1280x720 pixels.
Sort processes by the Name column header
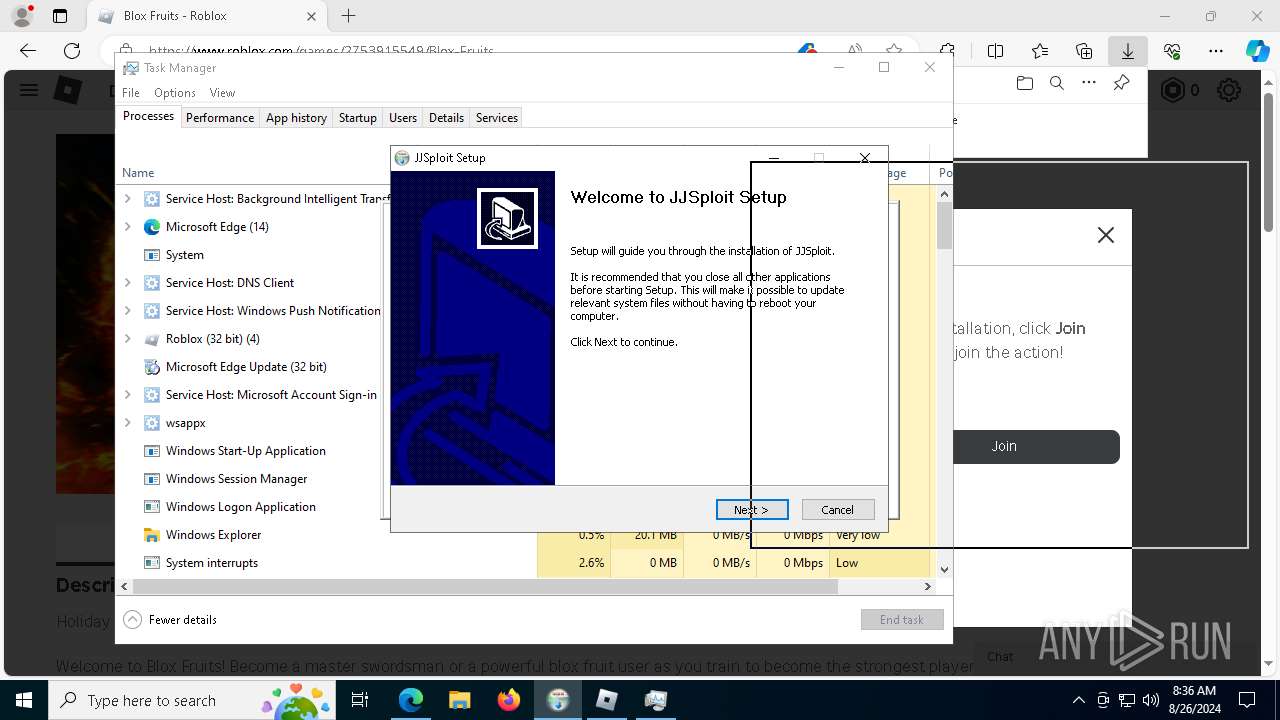[138, 173]
